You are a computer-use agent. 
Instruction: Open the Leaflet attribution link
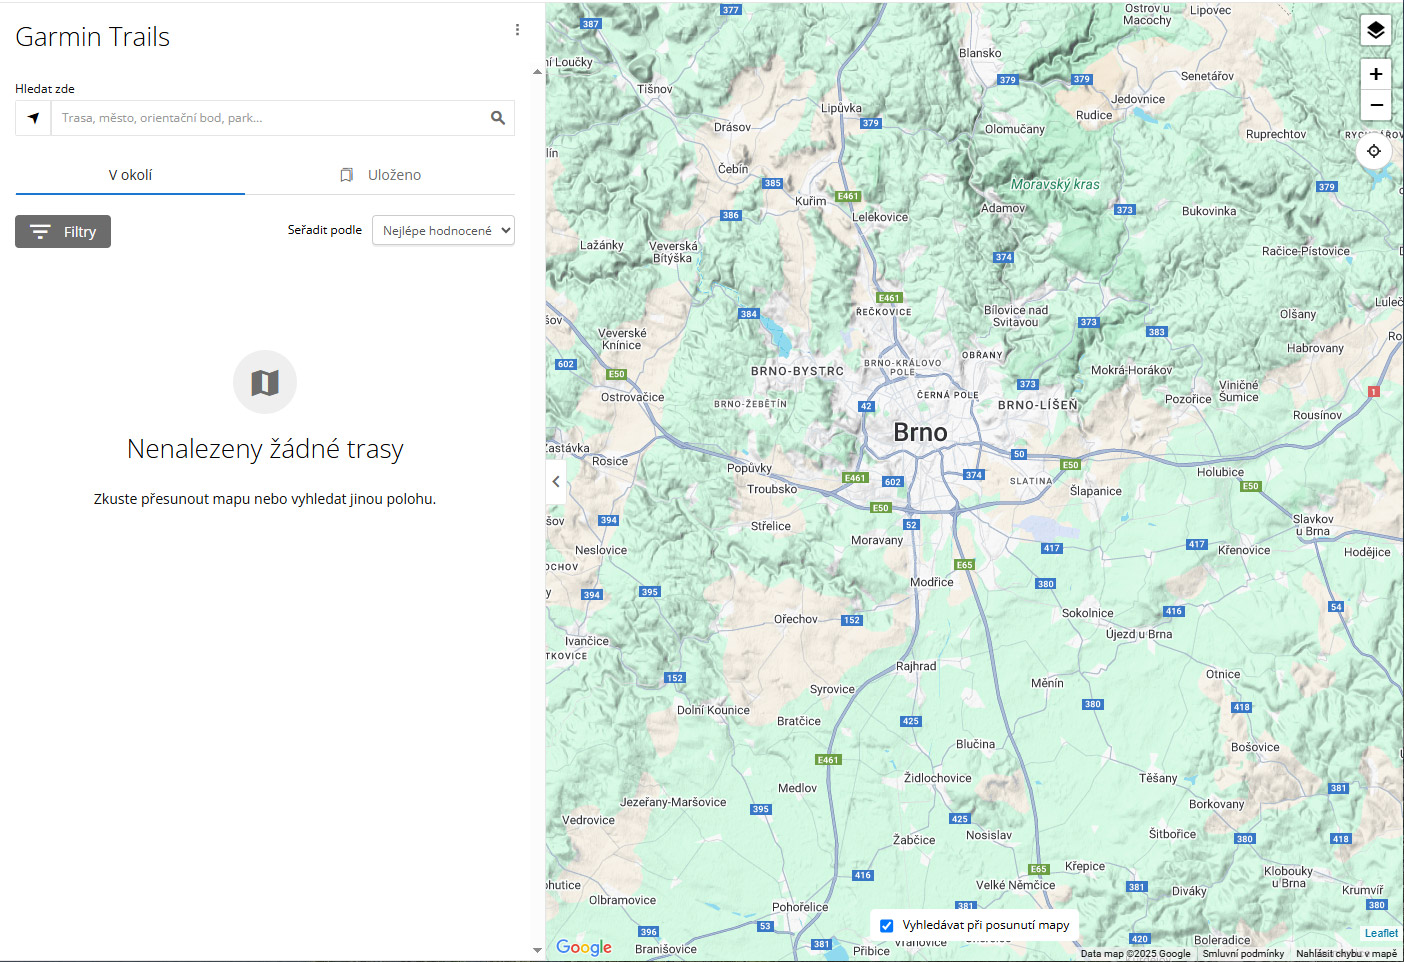pos(1381,933)
